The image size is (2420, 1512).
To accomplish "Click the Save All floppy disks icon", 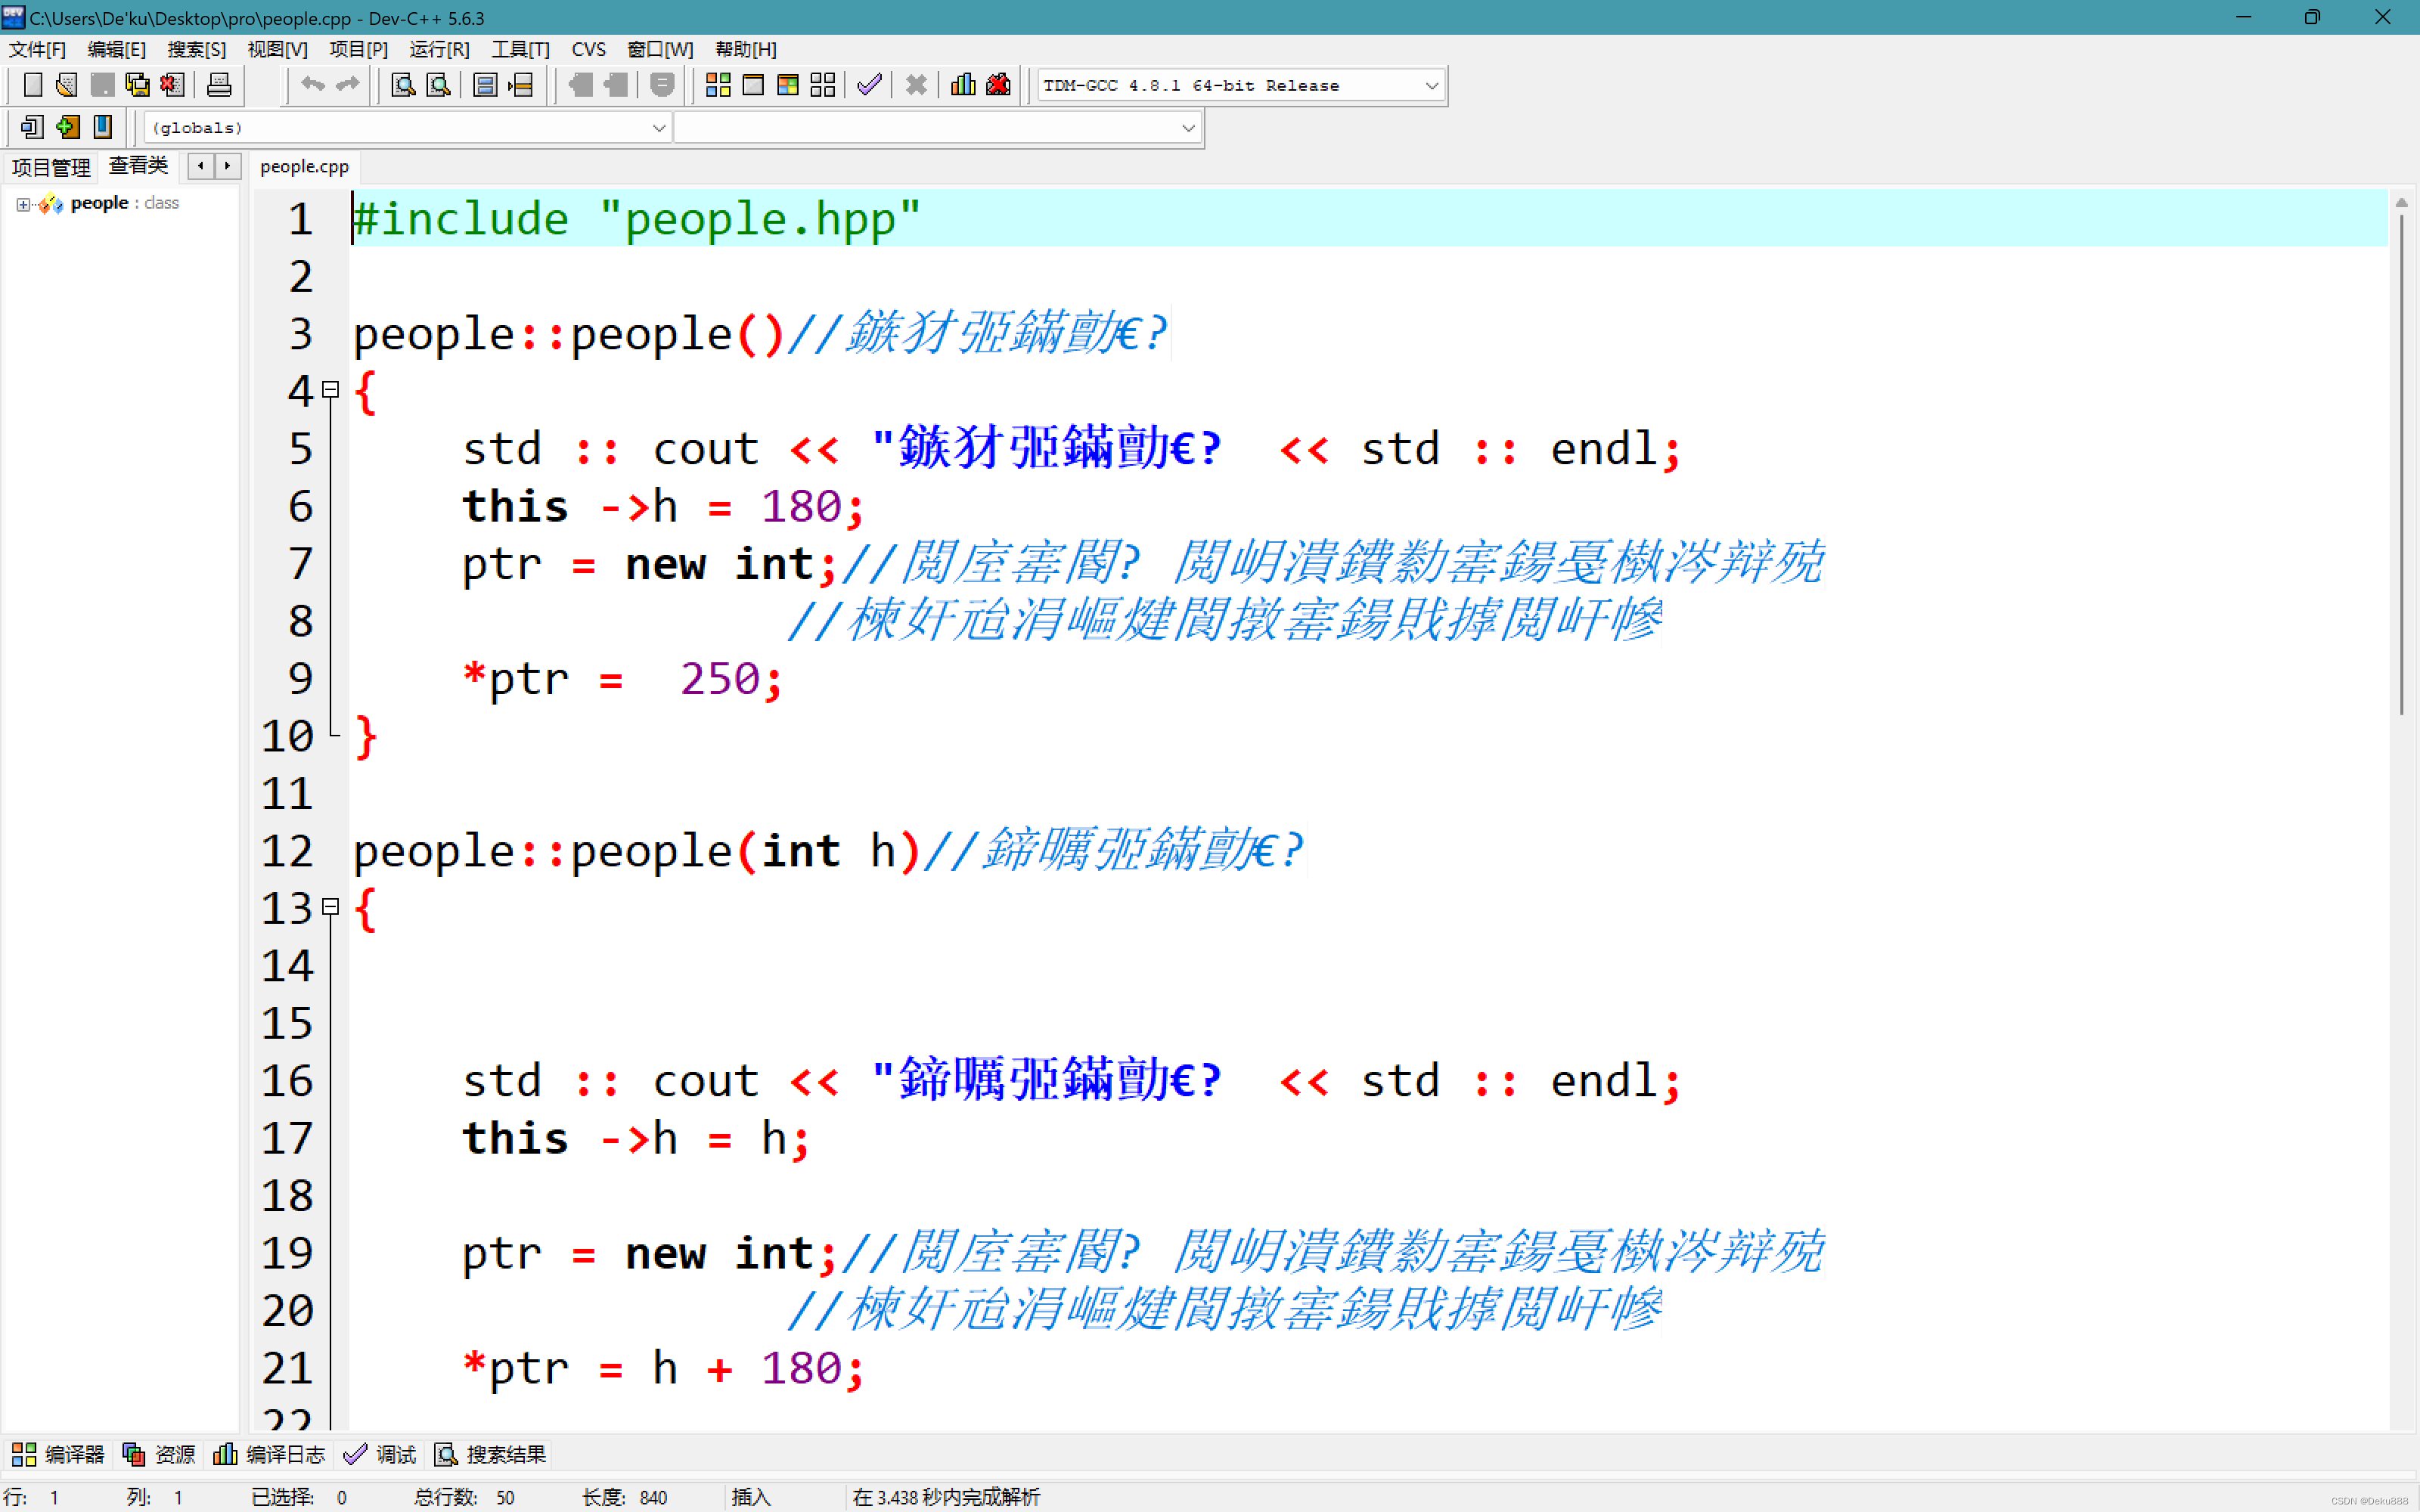I will (137, 85).
